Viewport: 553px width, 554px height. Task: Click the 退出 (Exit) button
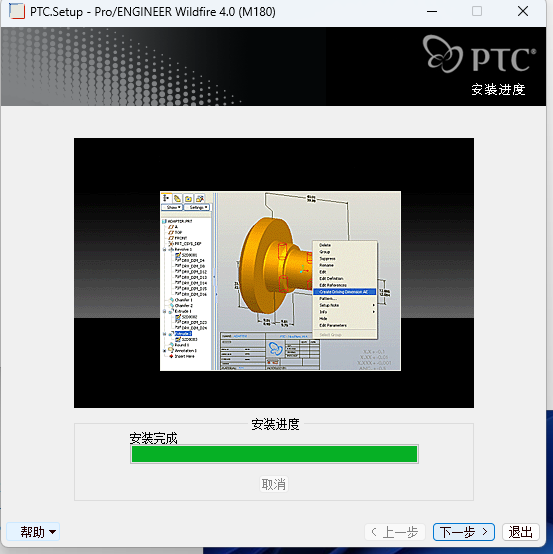520,532
